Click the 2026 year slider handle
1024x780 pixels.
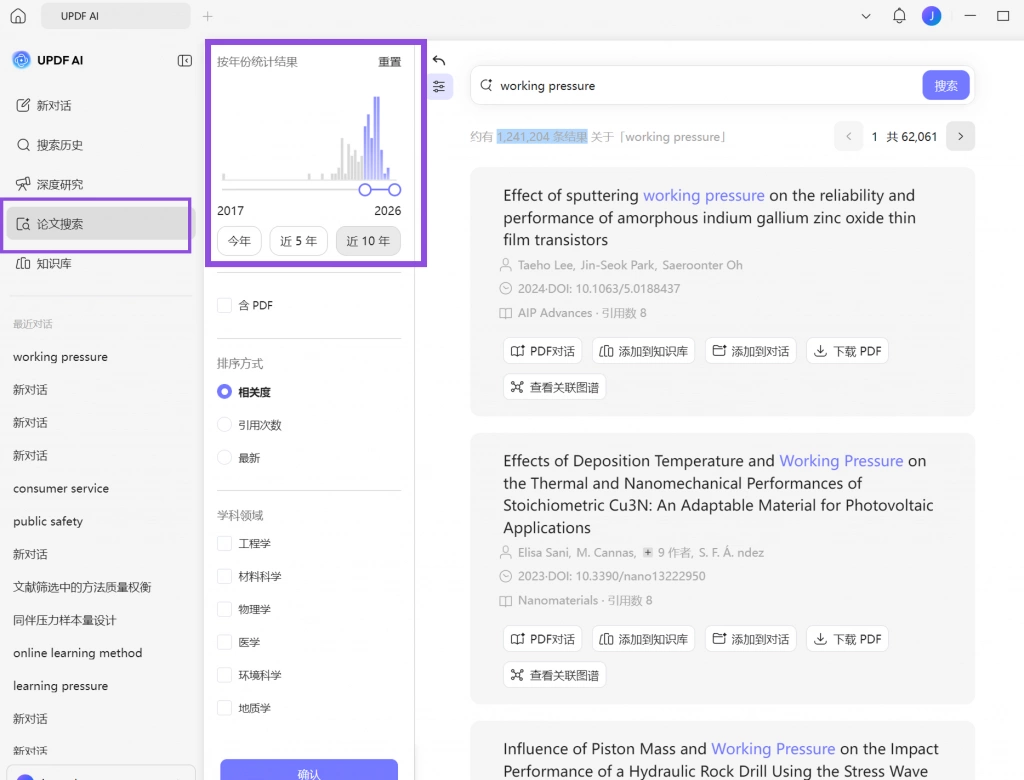tap(394, 190)
